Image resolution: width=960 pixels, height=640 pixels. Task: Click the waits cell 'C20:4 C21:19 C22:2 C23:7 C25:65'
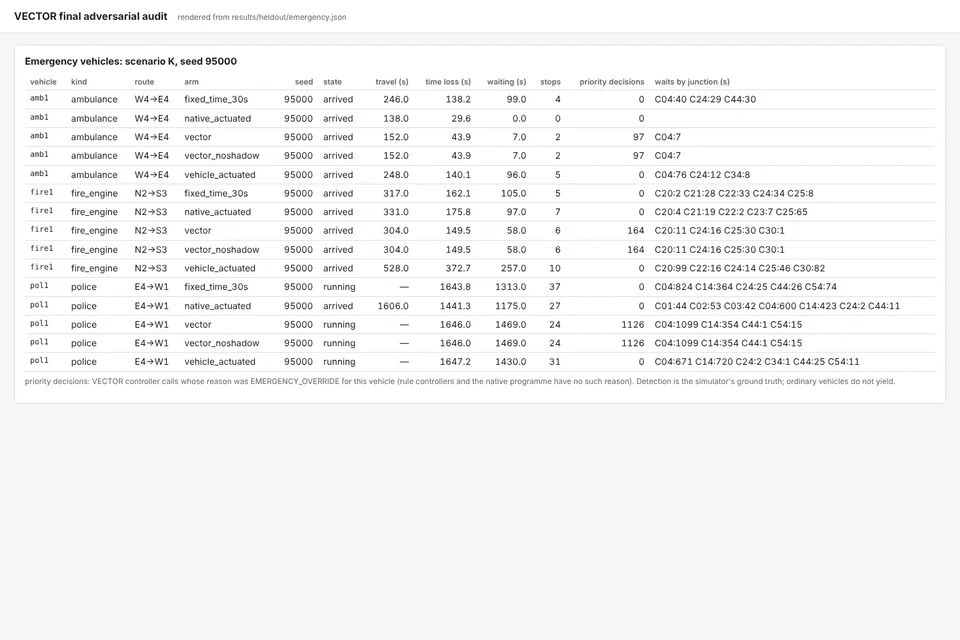pyautogui.click(x=731, y=212)
